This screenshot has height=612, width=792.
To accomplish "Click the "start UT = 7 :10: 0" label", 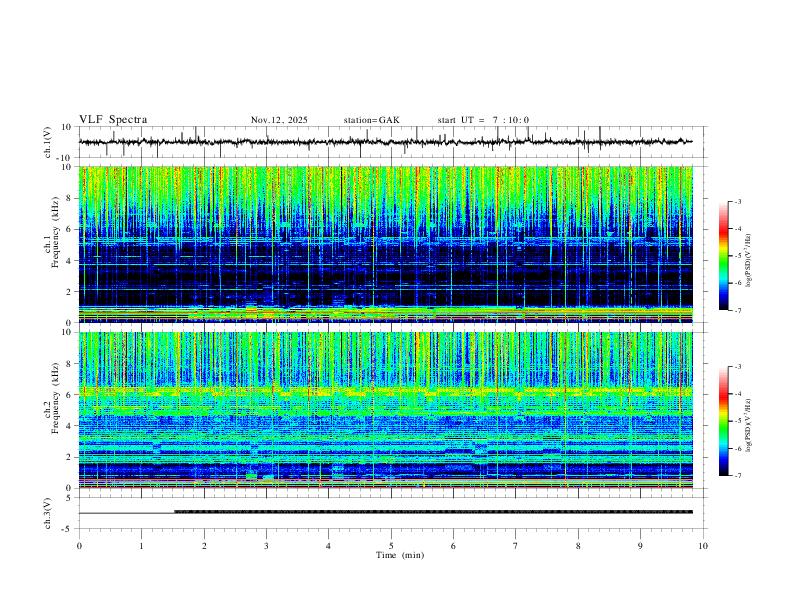I will point(483,120).
